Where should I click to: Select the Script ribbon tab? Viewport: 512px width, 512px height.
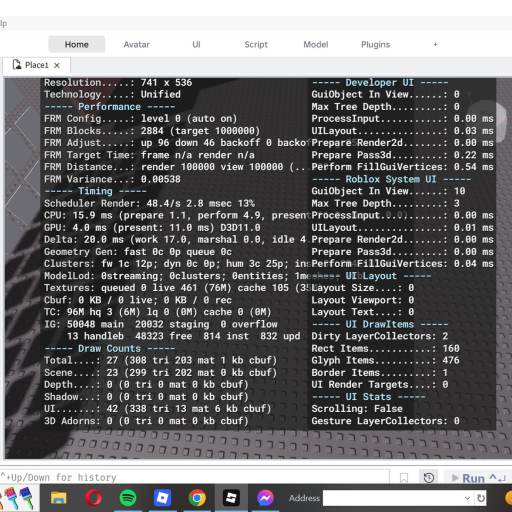256,44
